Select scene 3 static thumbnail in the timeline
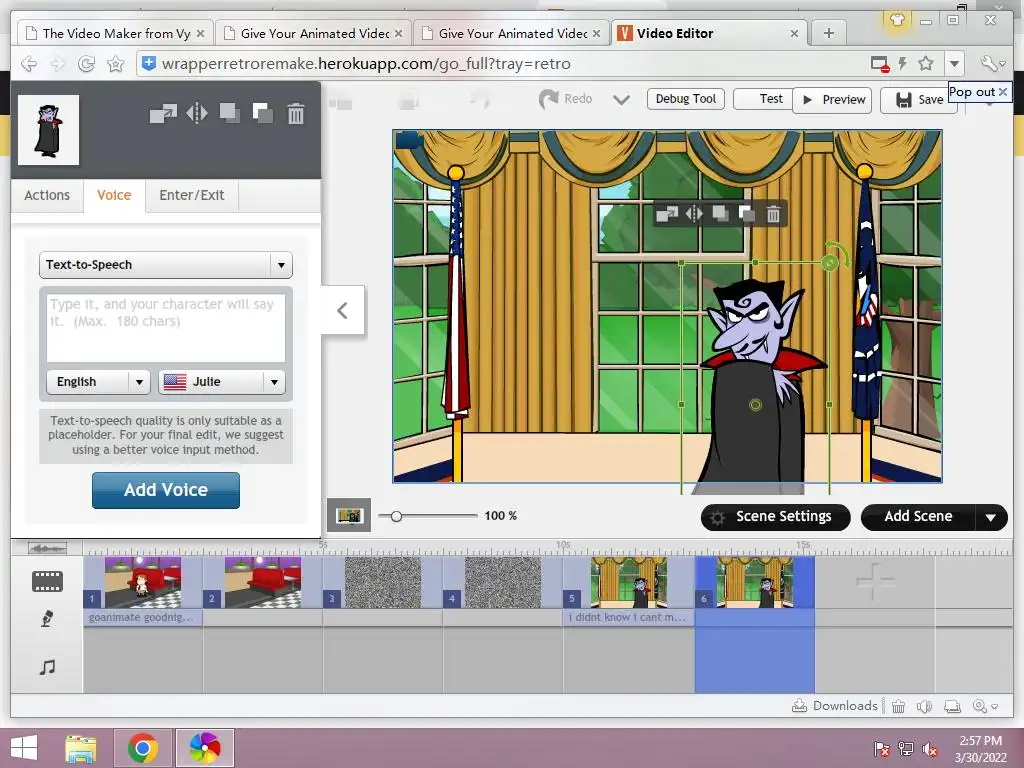 (x=383, y=583)
